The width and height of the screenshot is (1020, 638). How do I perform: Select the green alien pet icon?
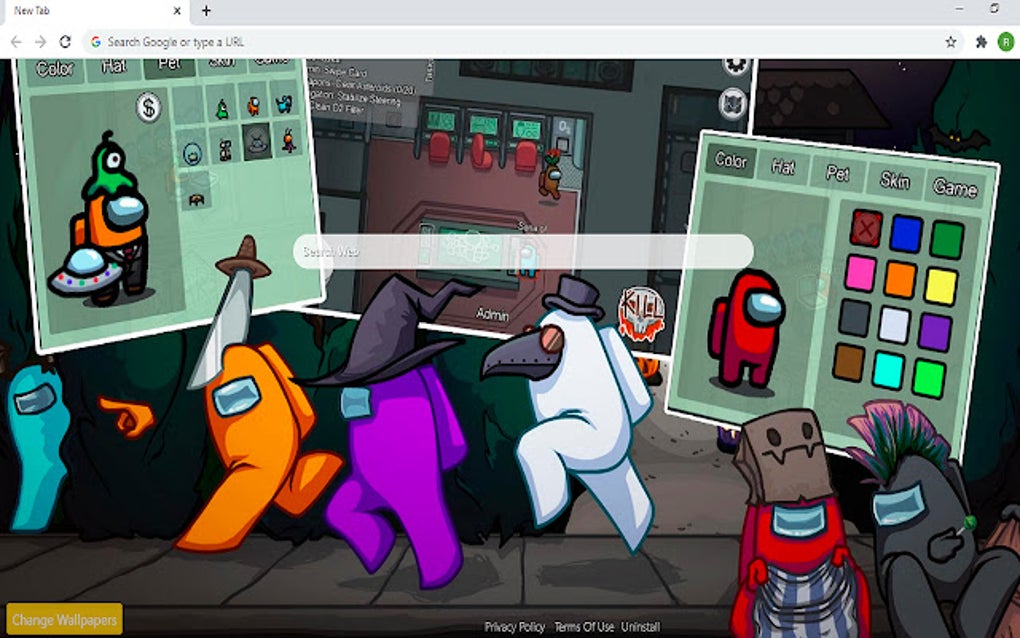tap(221, 109)
